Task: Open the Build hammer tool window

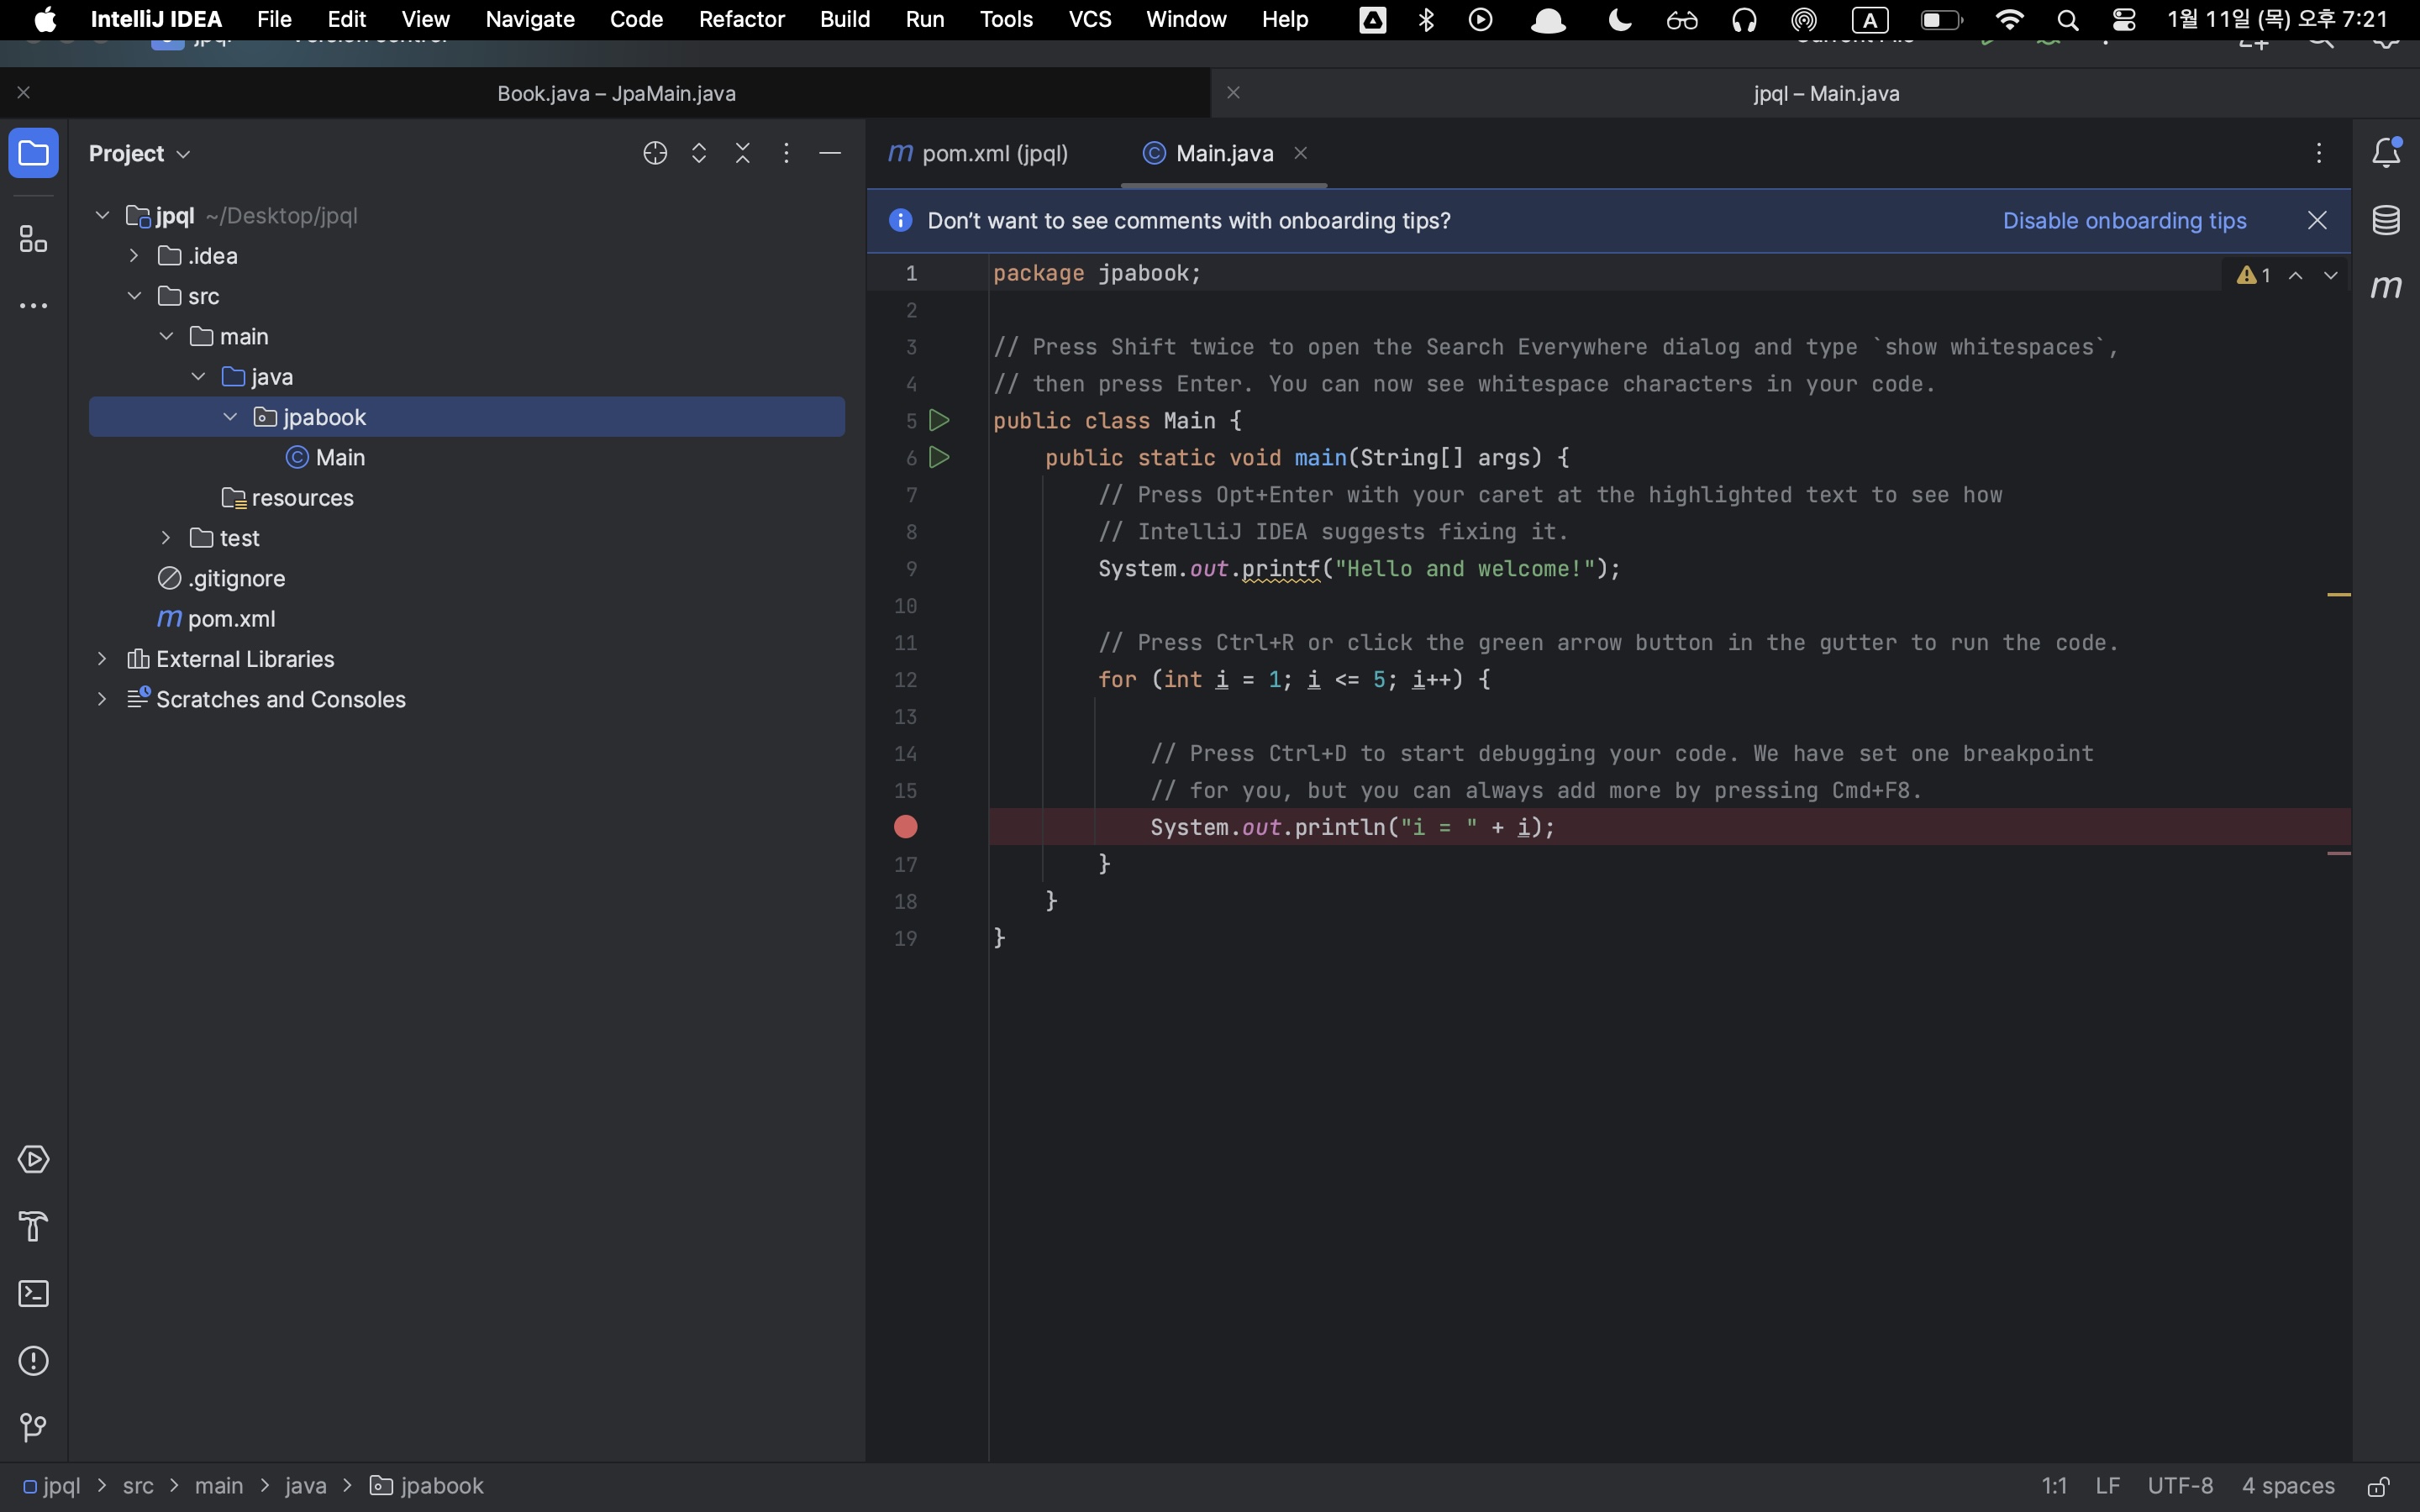Action: click(33, 1227)
